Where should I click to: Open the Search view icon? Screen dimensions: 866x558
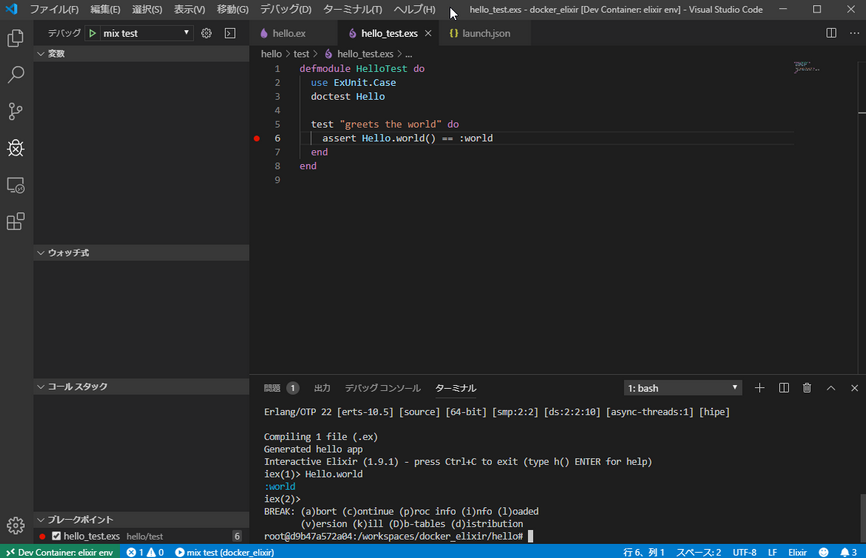[16, 75]
